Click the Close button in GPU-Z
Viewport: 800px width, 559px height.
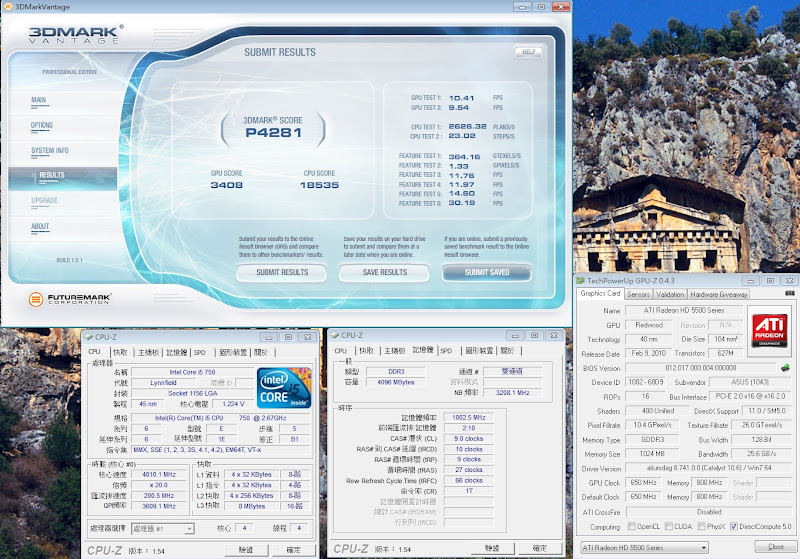click(x=776, y=546)
